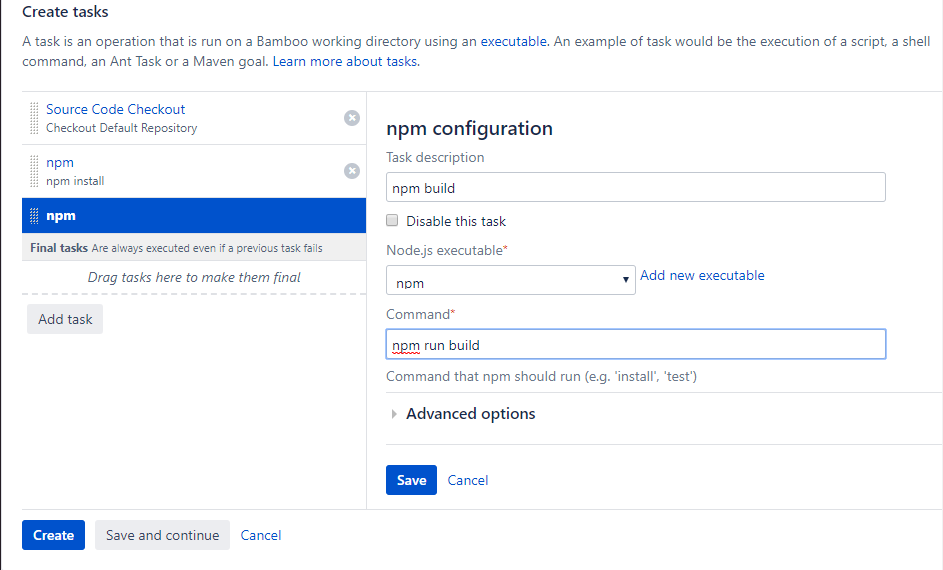Screen dimensions: 943x570
Task: Focus the Command input field
Action: [x=636, y=344]
